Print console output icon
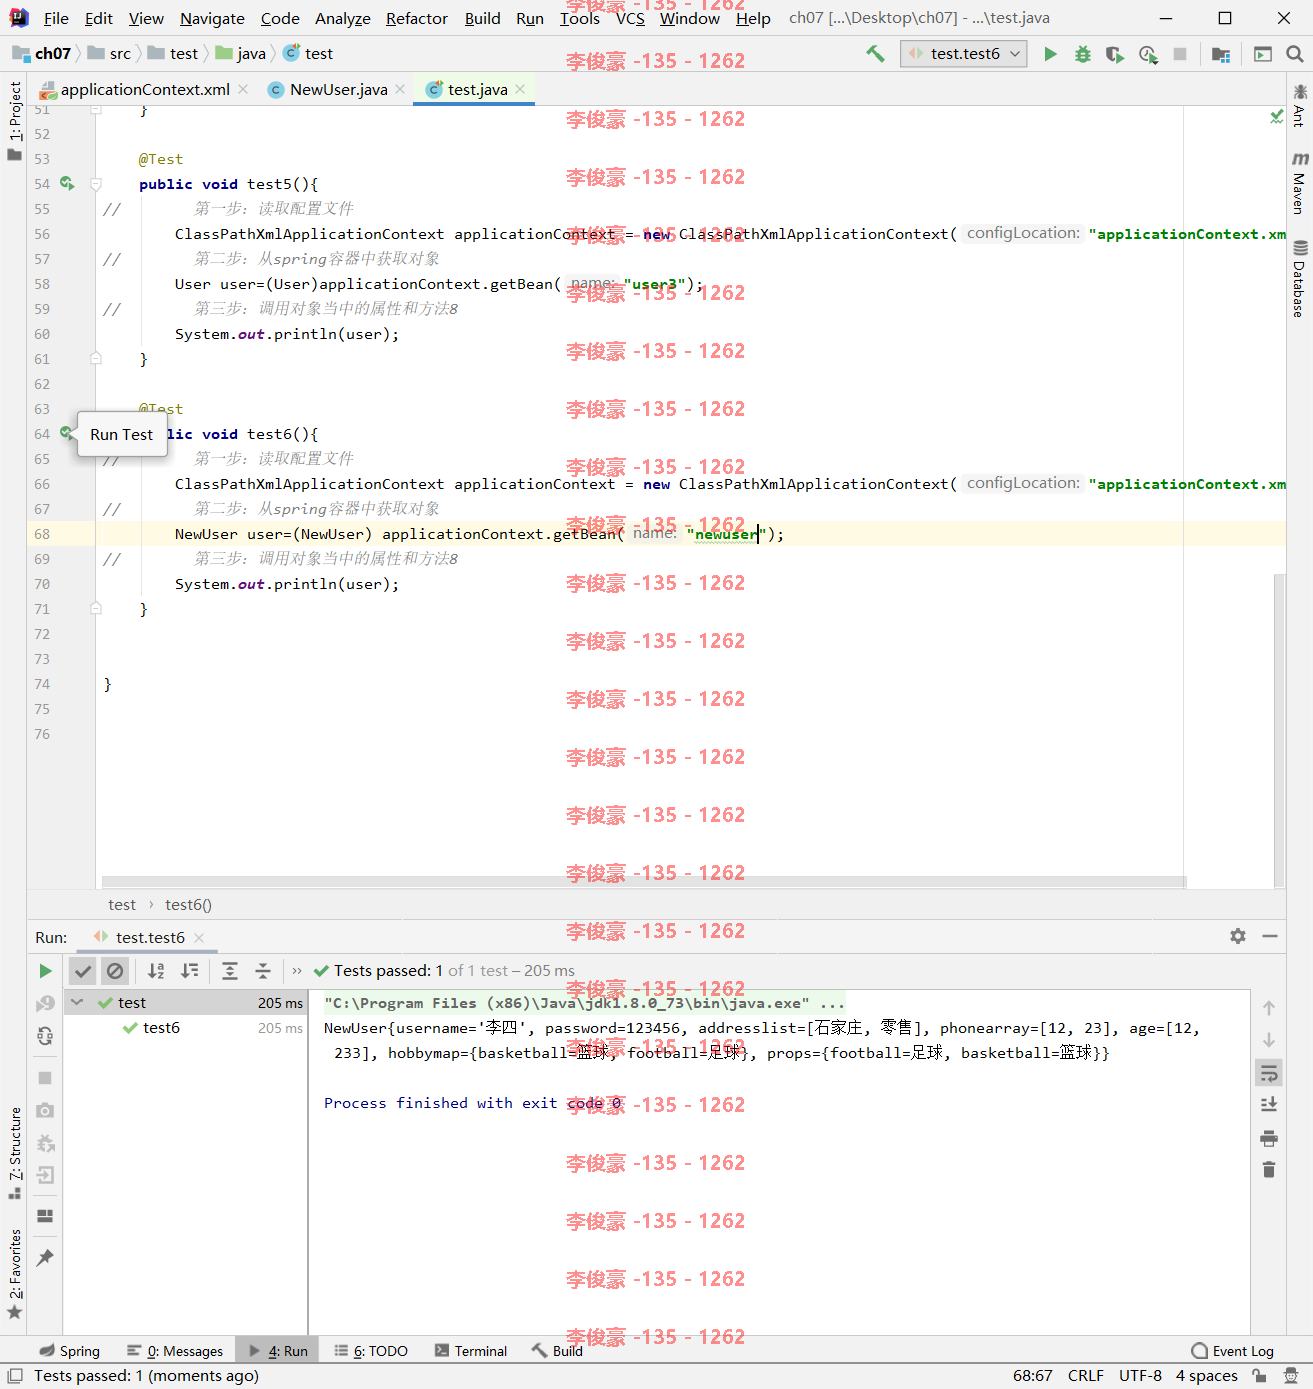Image resolution: width=1313 pixels, height=1389 pixels. click(1269, 1138)
